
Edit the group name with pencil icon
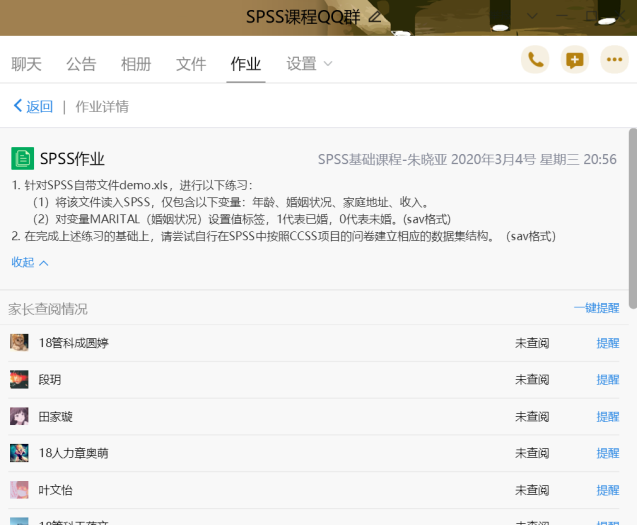coord(375,17)
